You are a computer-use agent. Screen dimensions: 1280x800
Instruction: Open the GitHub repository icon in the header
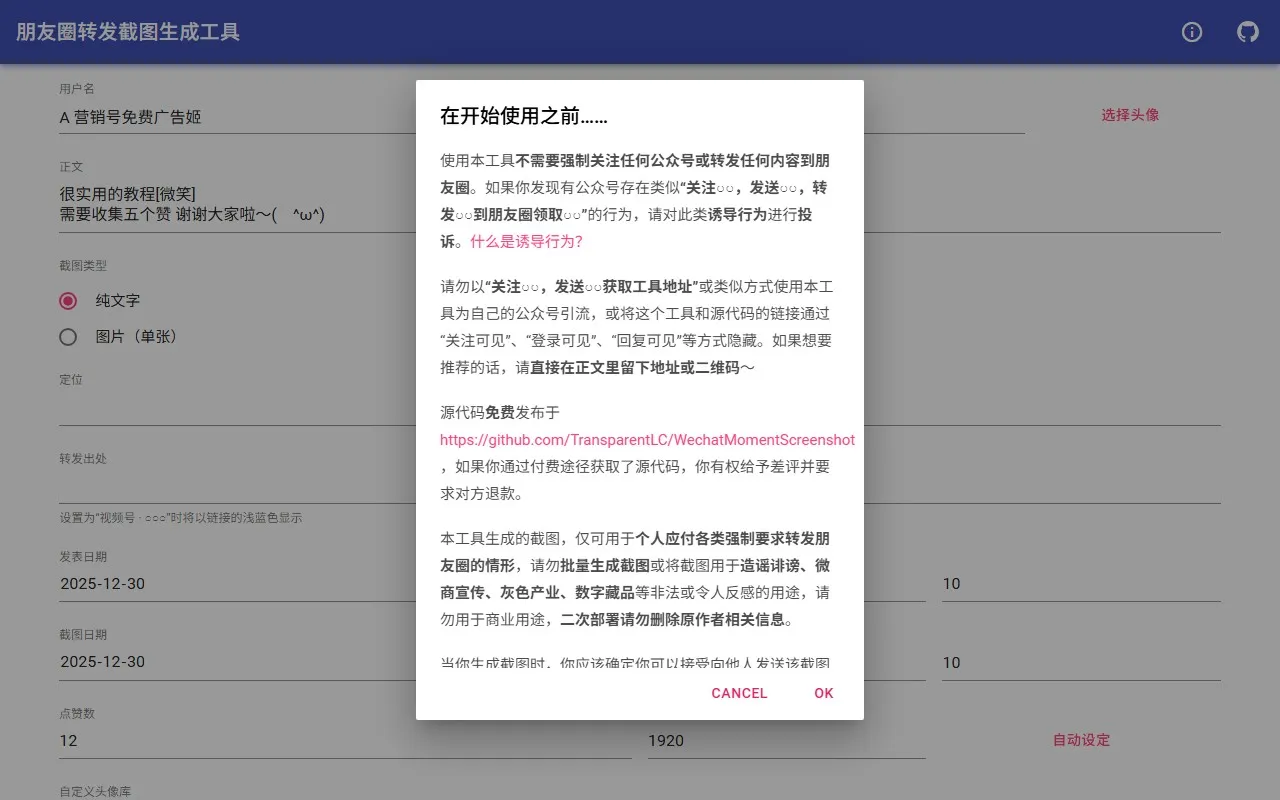coord(1247,32)
